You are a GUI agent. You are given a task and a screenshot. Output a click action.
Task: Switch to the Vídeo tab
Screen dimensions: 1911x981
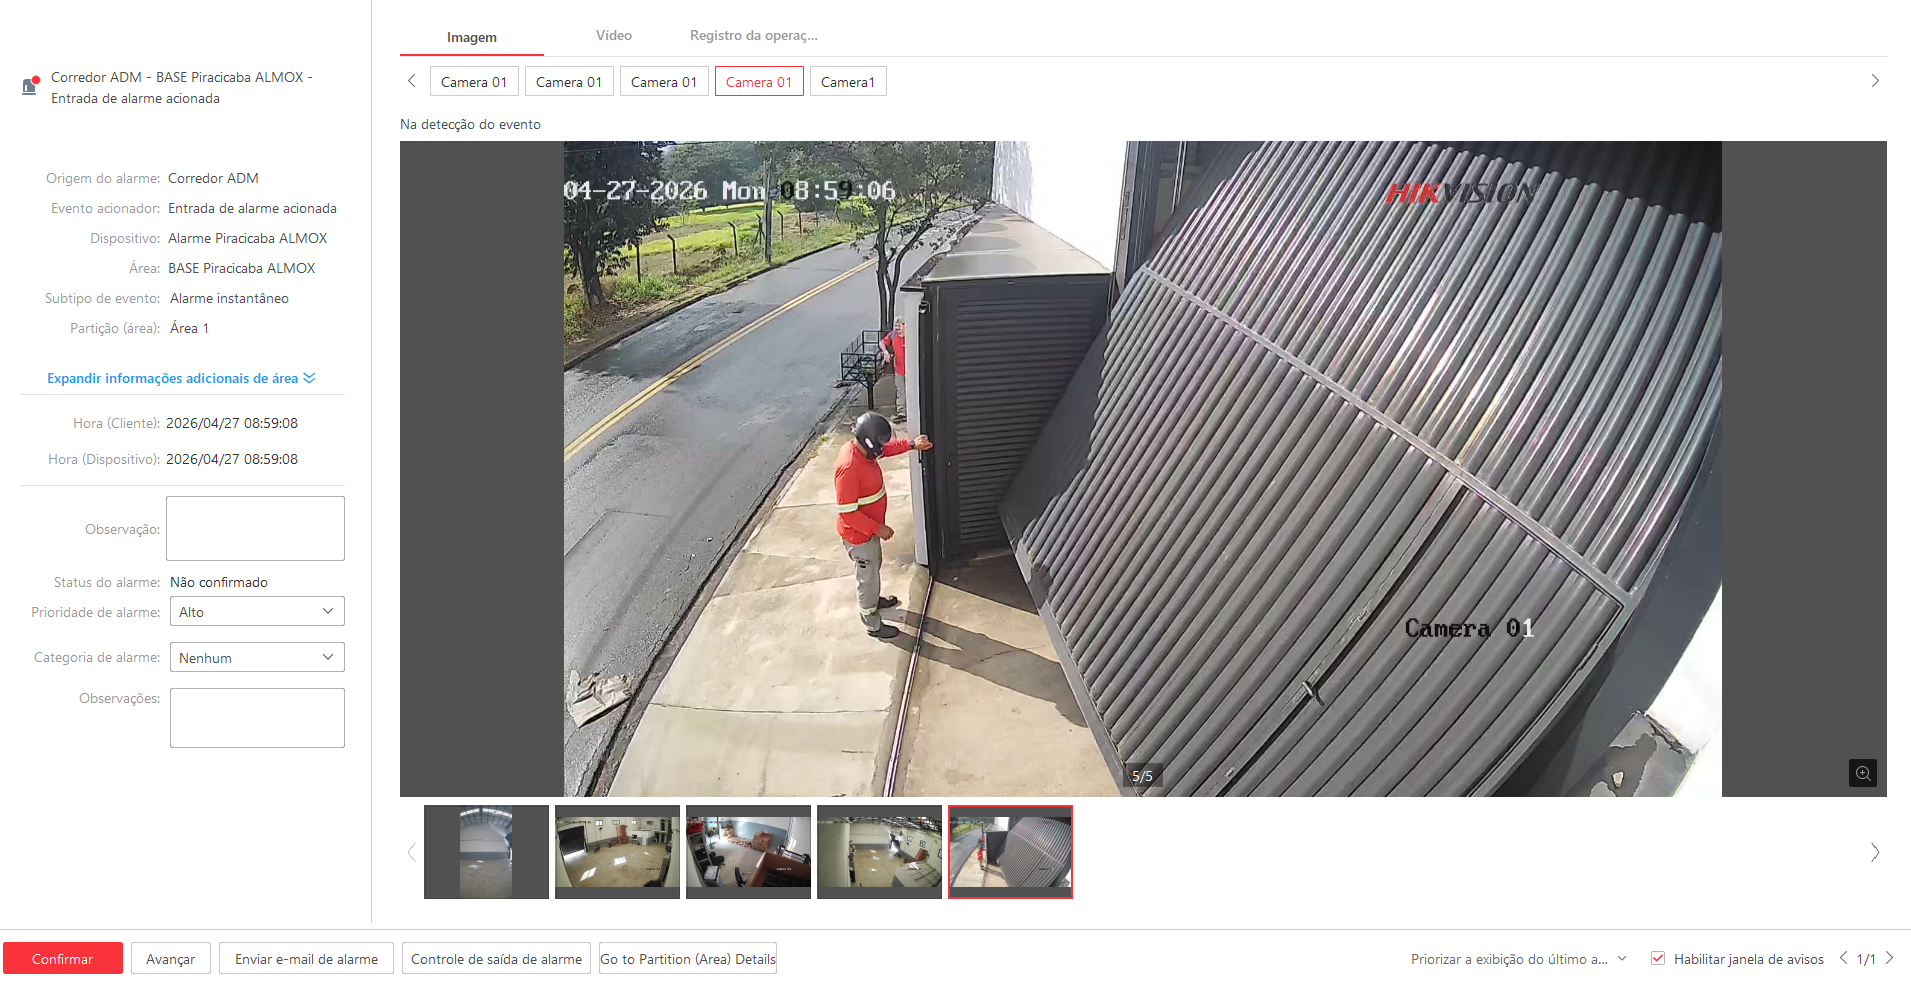(613, 36)
